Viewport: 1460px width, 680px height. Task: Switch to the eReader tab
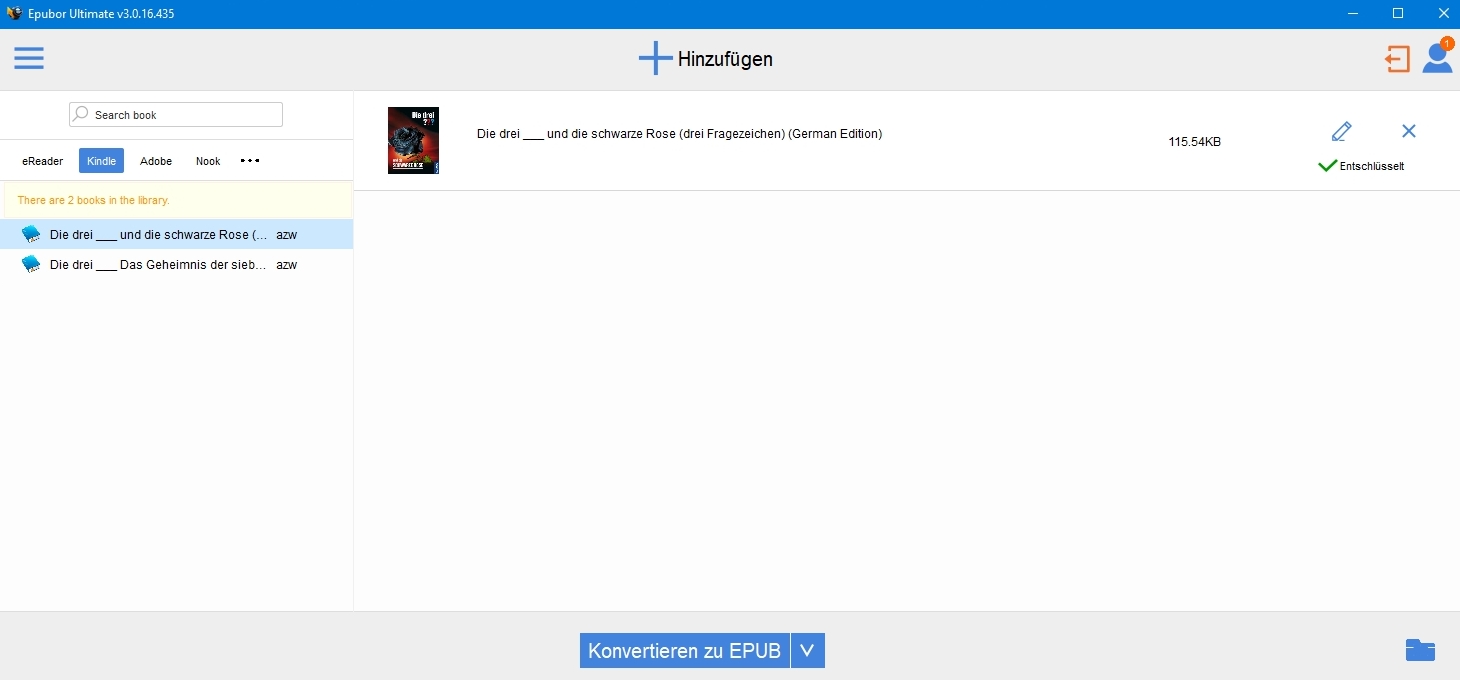tap(43, 161)
